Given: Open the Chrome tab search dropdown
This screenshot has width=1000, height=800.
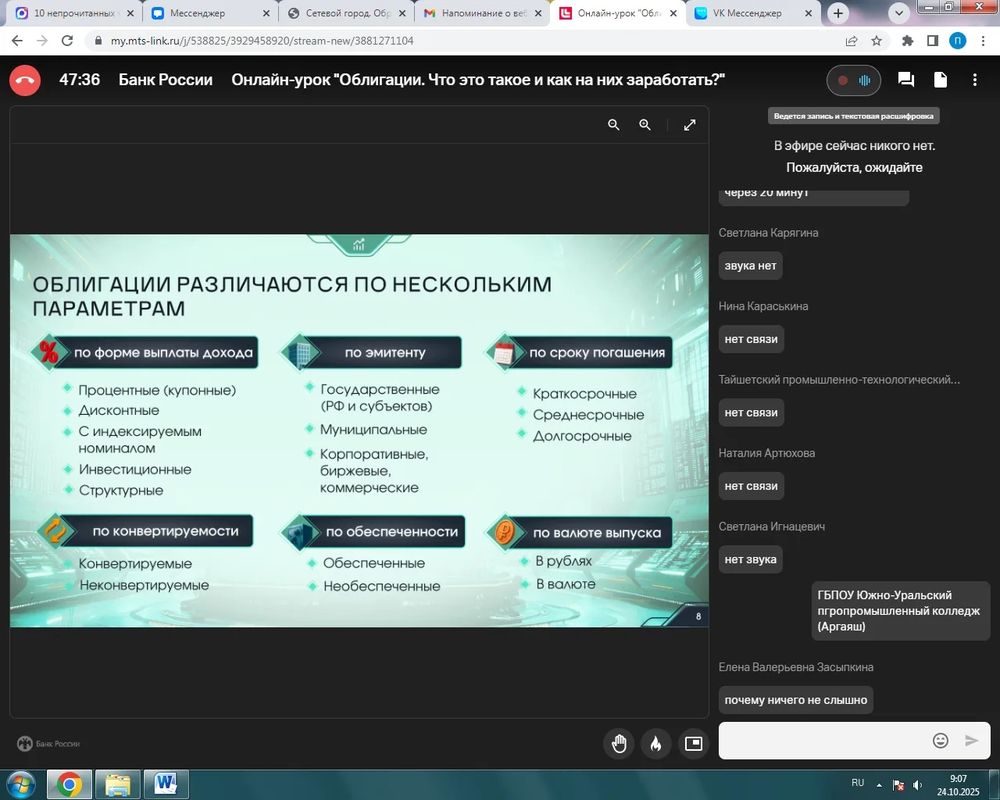Looking at the screenshot, I should [898, 13].
